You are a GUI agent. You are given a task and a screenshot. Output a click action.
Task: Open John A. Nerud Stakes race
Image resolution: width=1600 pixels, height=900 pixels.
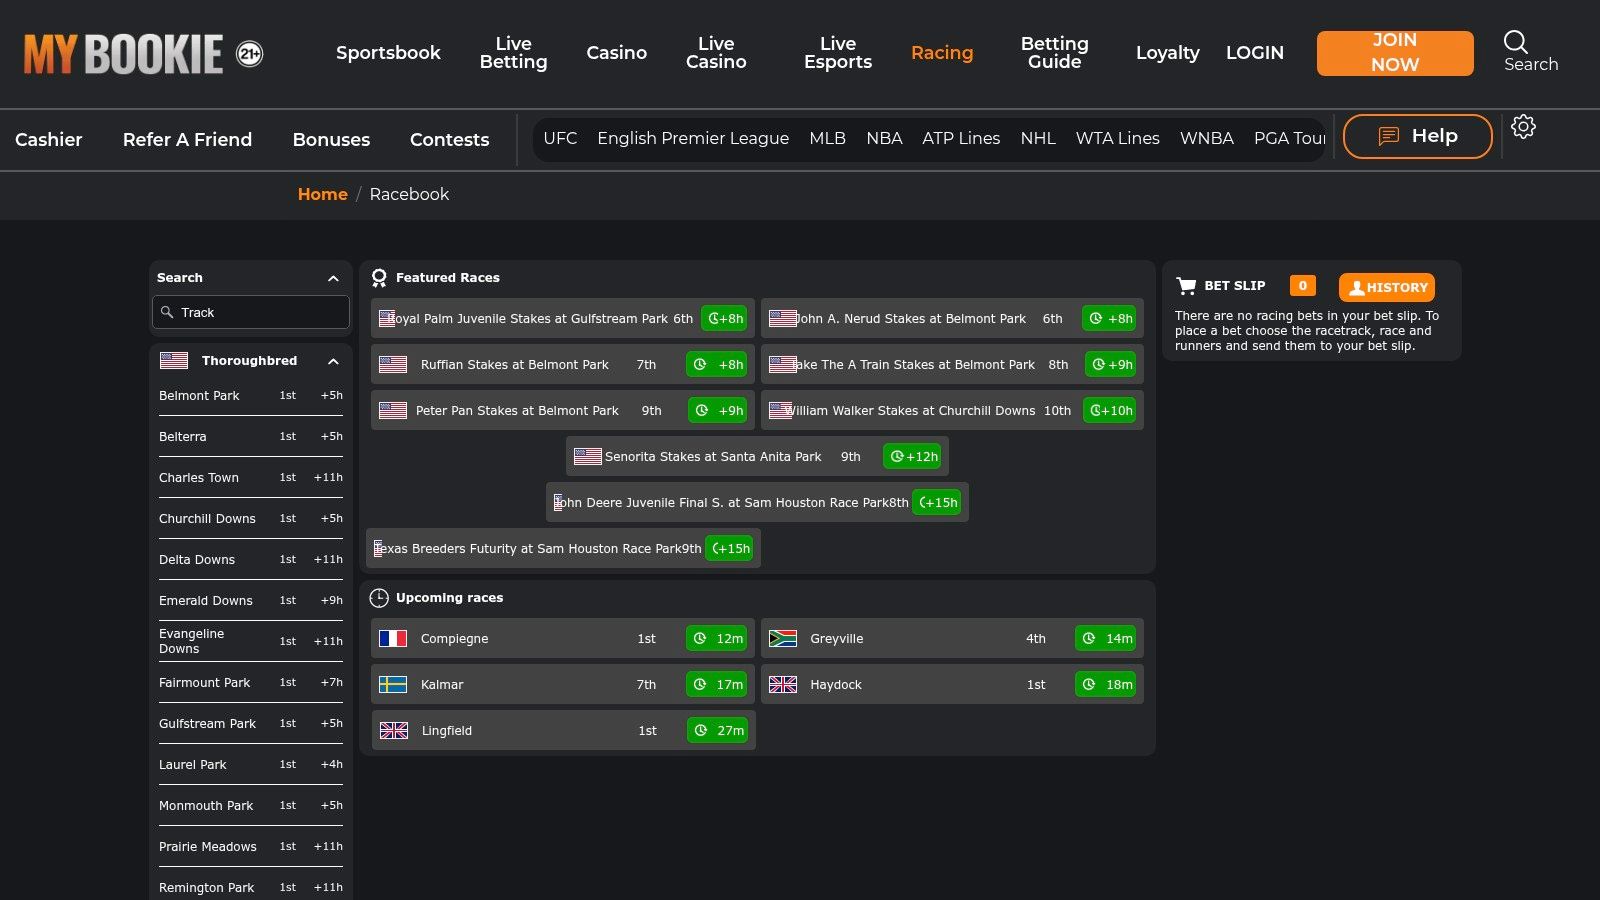tap(952, 318)
